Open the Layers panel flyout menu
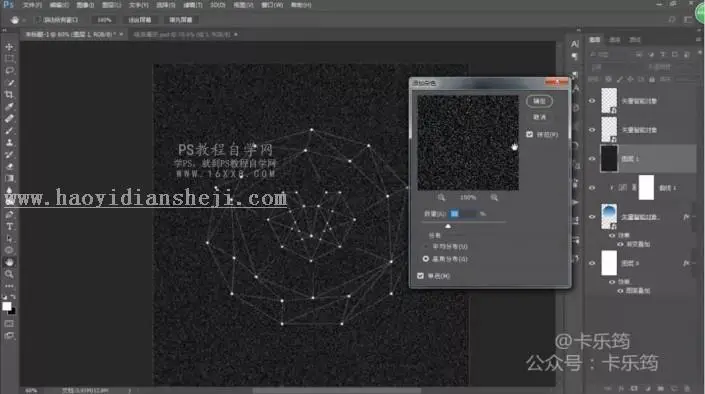 tap(698, 40)
